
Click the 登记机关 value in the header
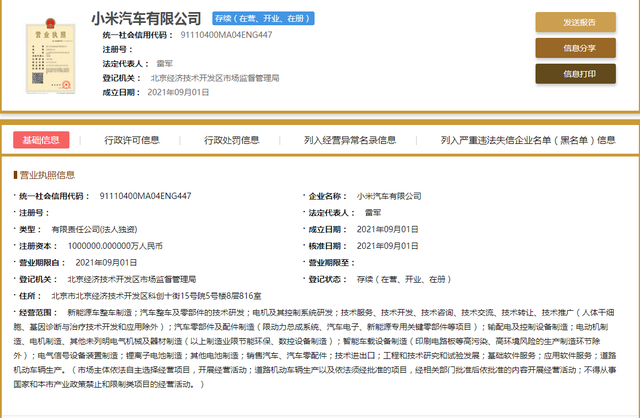[x=214, y=76]
